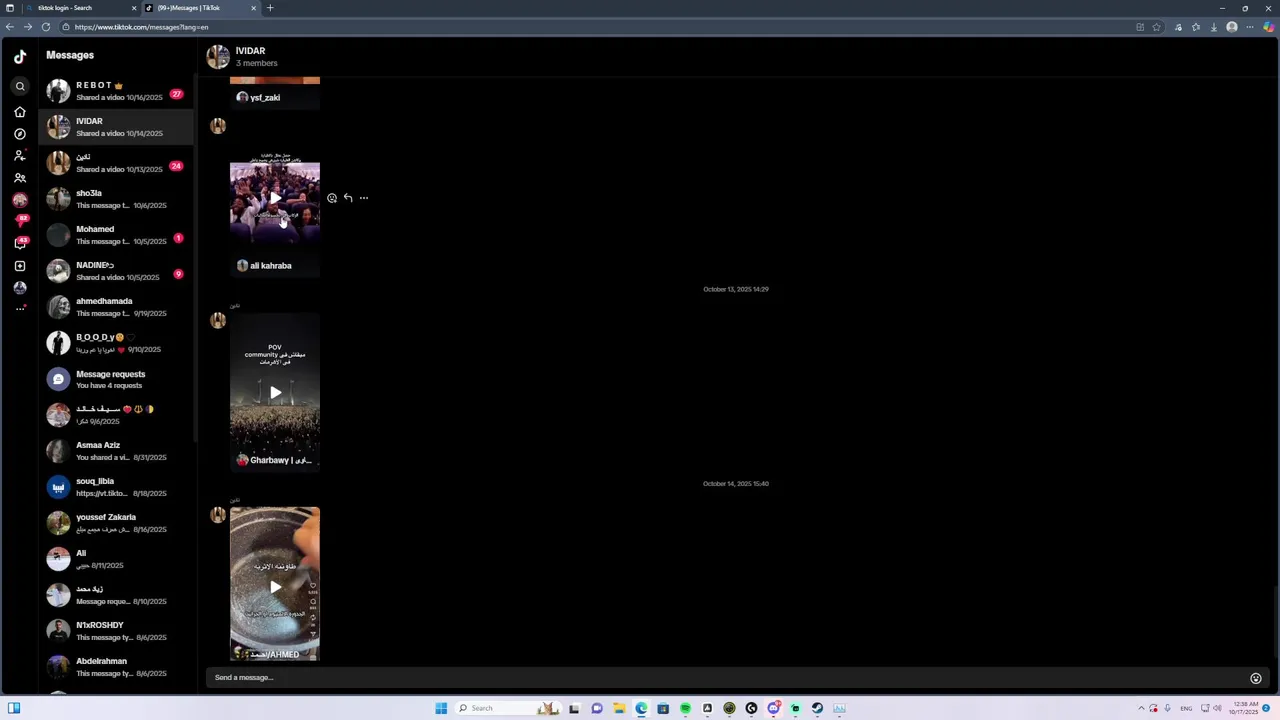Open N1xROSHDY conversation
The width and height of the screenshot is (1280, 720).
pos(117,631)
